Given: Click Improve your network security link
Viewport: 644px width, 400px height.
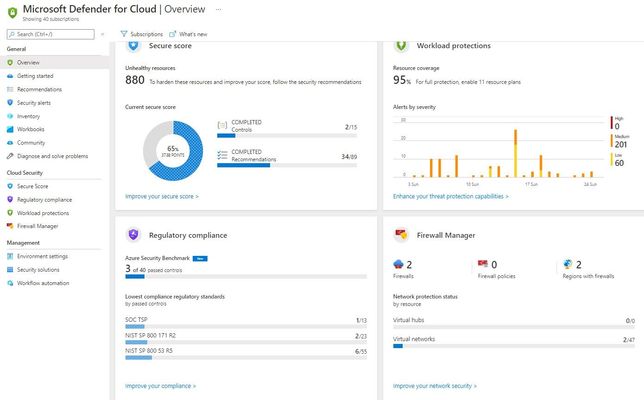Looking at the screenshot, I should tap(435, 386).
